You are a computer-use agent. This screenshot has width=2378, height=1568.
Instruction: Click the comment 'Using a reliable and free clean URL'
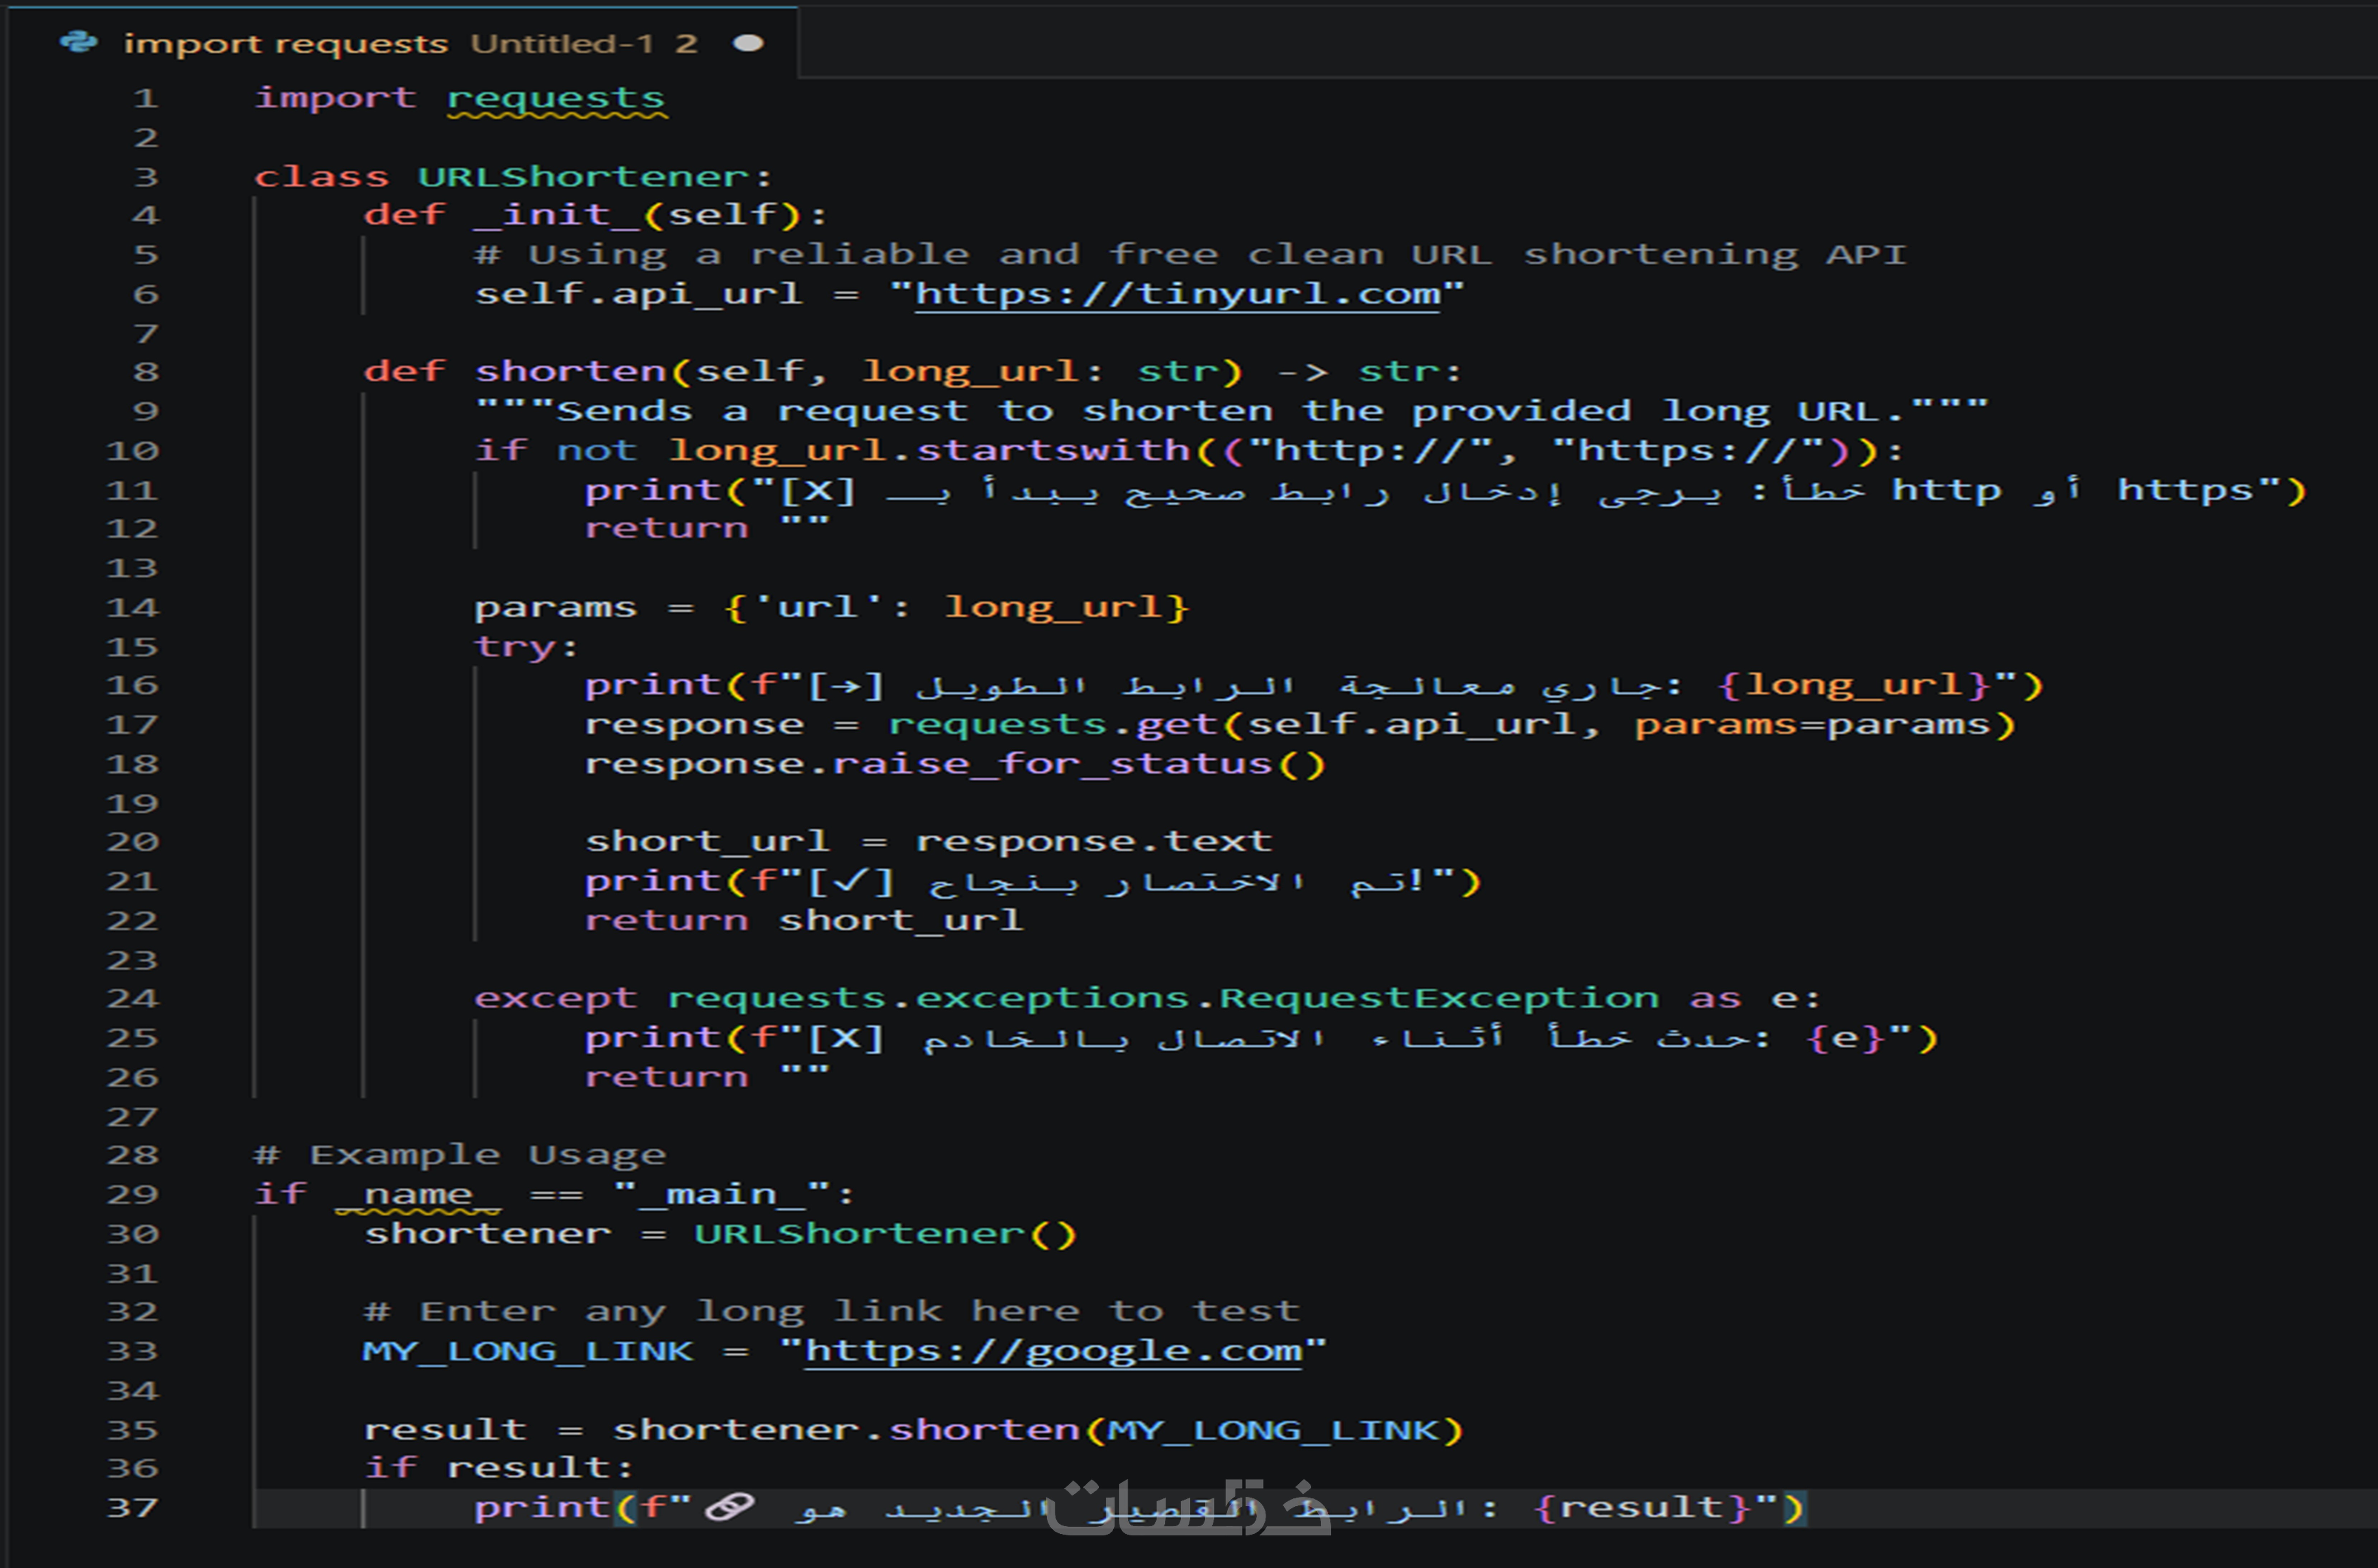click(x=1010, y=255)
